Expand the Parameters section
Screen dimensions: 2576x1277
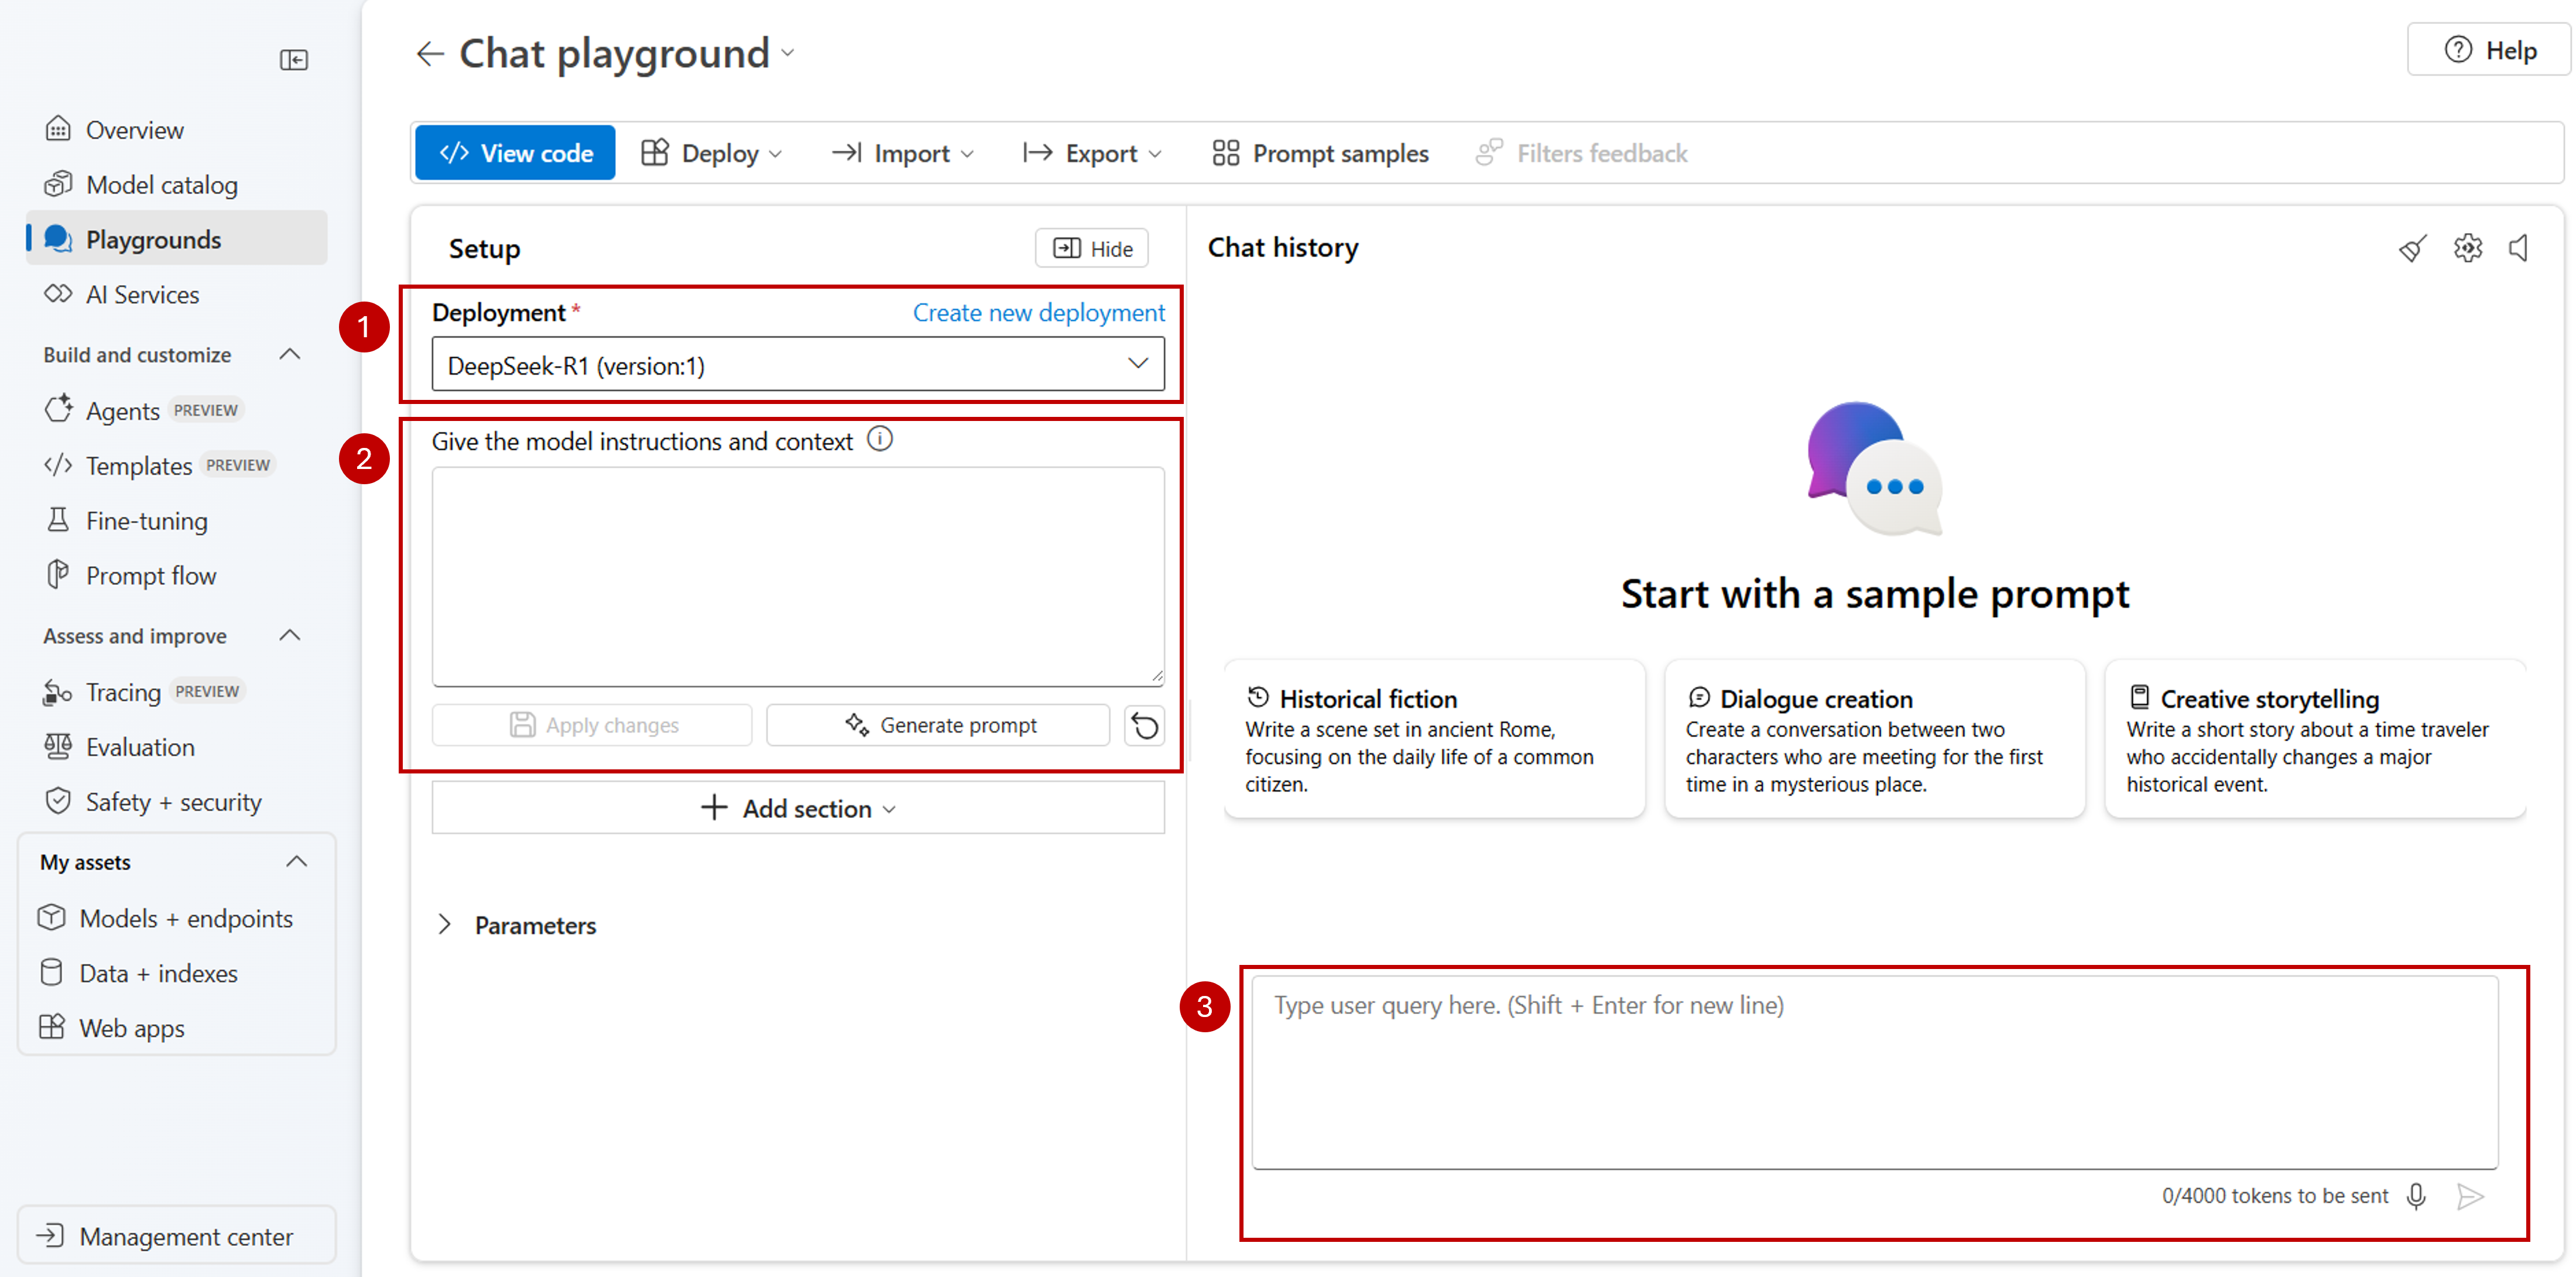click(444, 925)
